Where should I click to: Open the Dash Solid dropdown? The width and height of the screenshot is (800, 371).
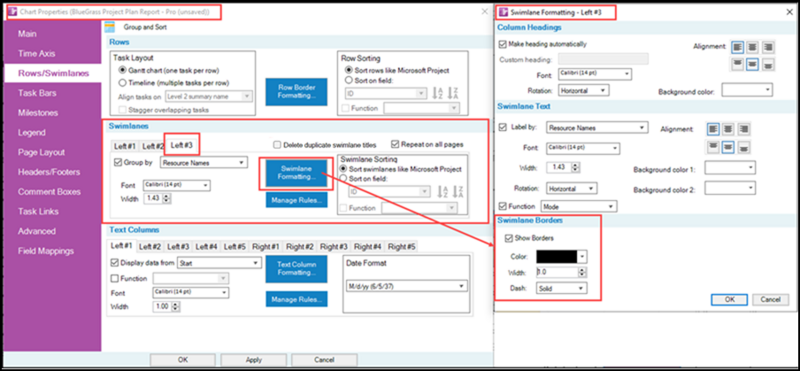561,288
